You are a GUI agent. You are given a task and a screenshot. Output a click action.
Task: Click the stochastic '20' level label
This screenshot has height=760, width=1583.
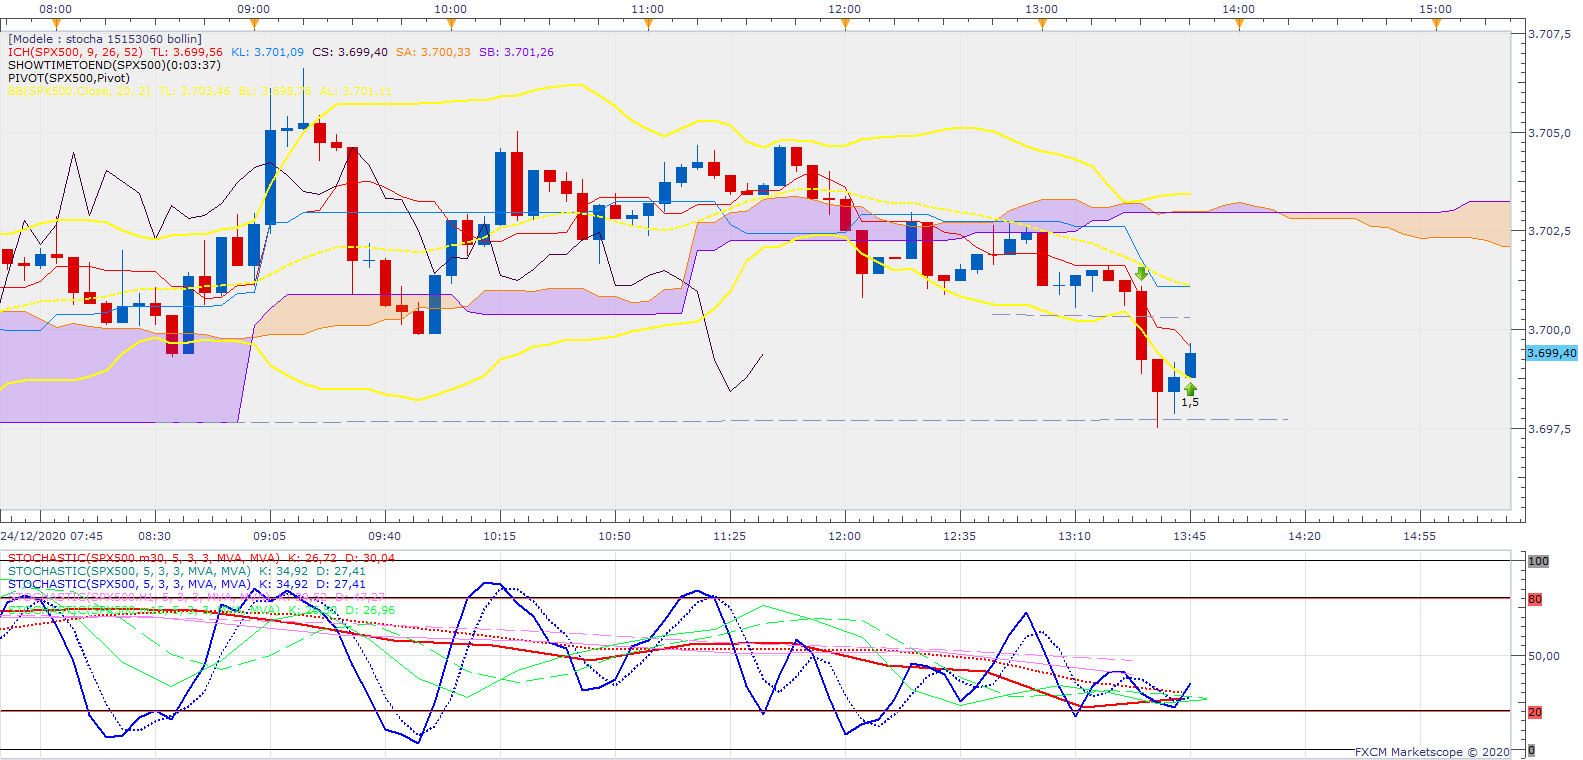tap(1535, 712)
